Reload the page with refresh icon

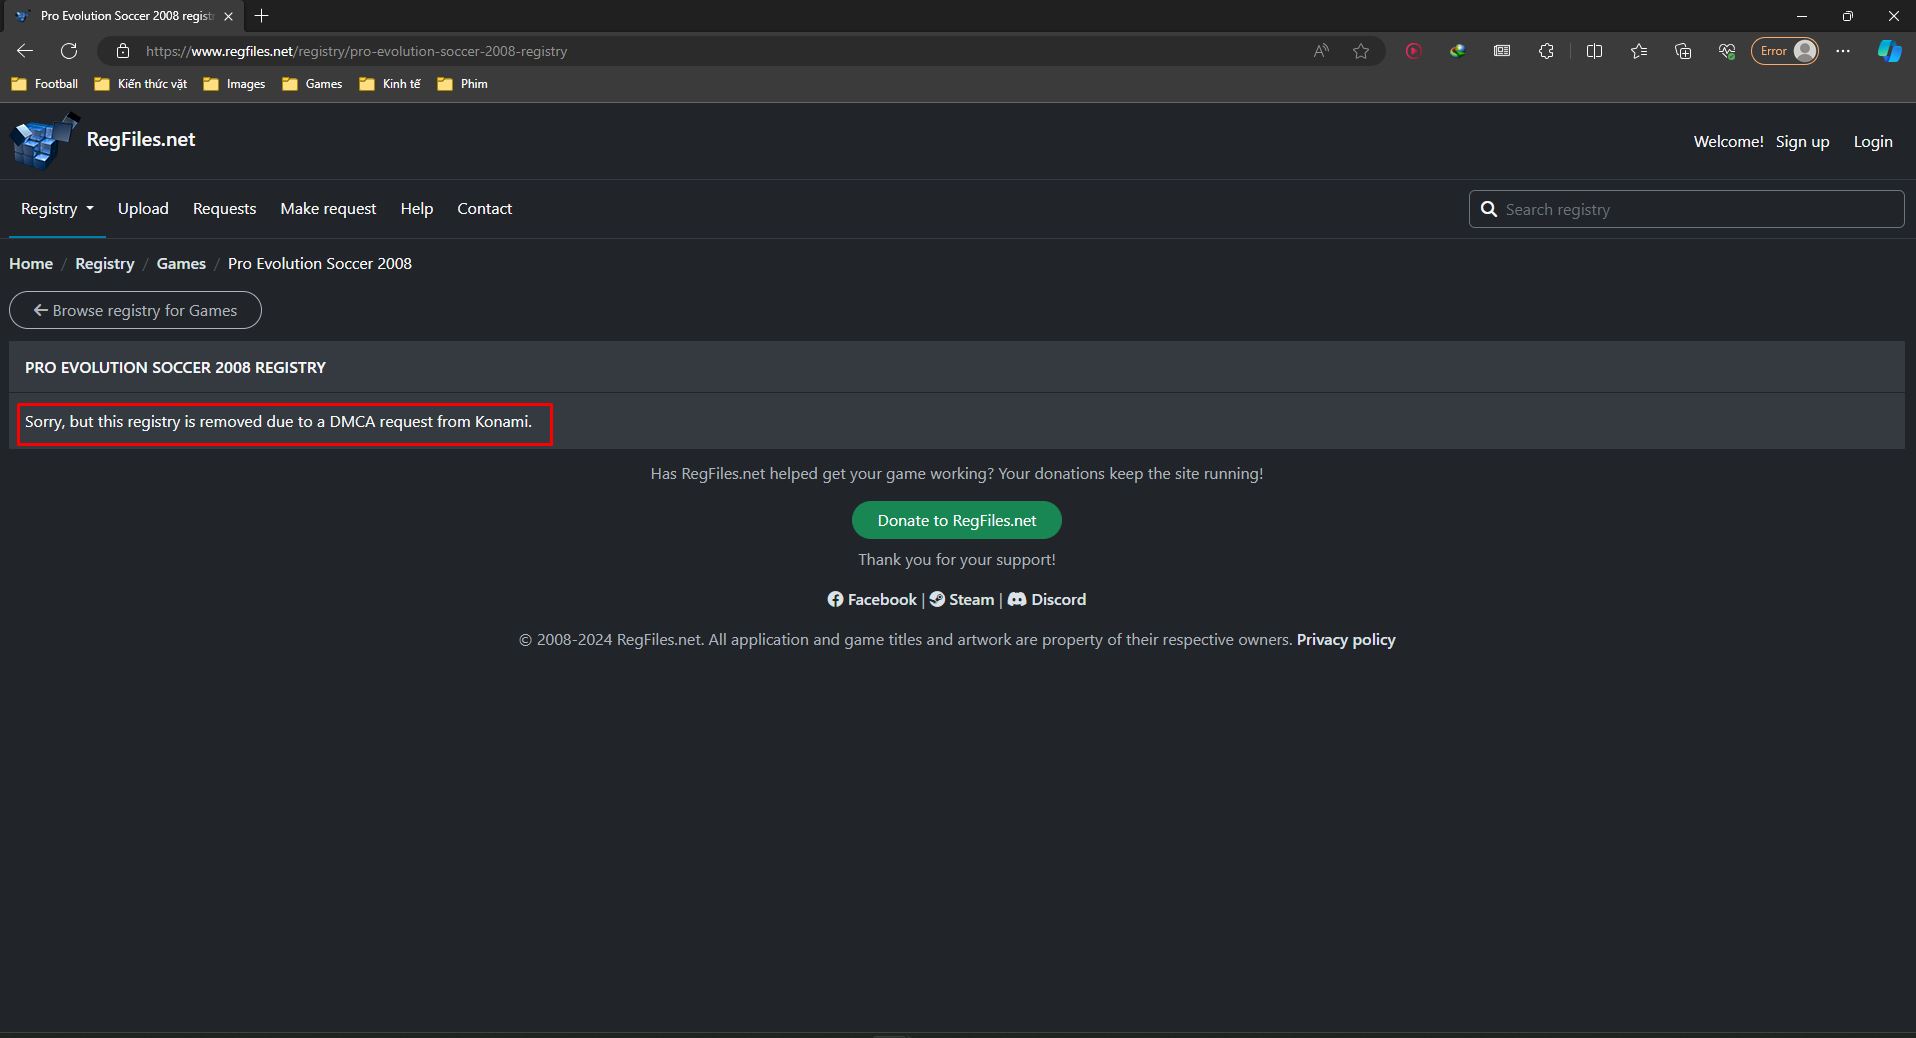click(69, 51)
